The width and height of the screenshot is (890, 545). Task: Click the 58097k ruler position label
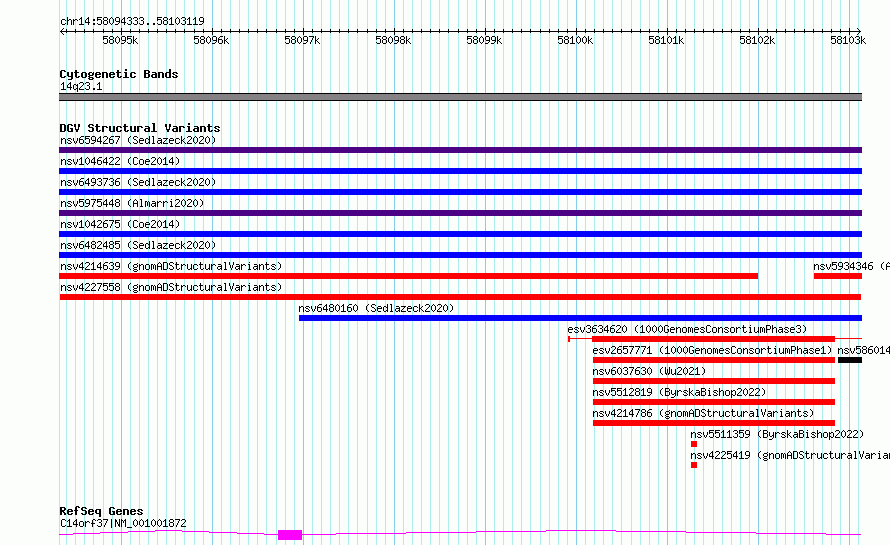[302, 40]
